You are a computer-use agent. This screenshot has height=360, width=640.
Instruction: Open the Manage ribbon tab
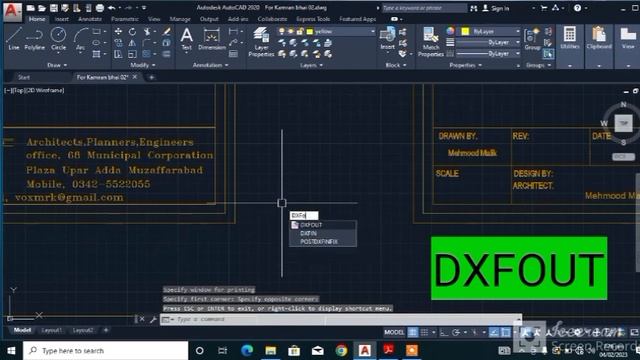(x=180, y=19)
